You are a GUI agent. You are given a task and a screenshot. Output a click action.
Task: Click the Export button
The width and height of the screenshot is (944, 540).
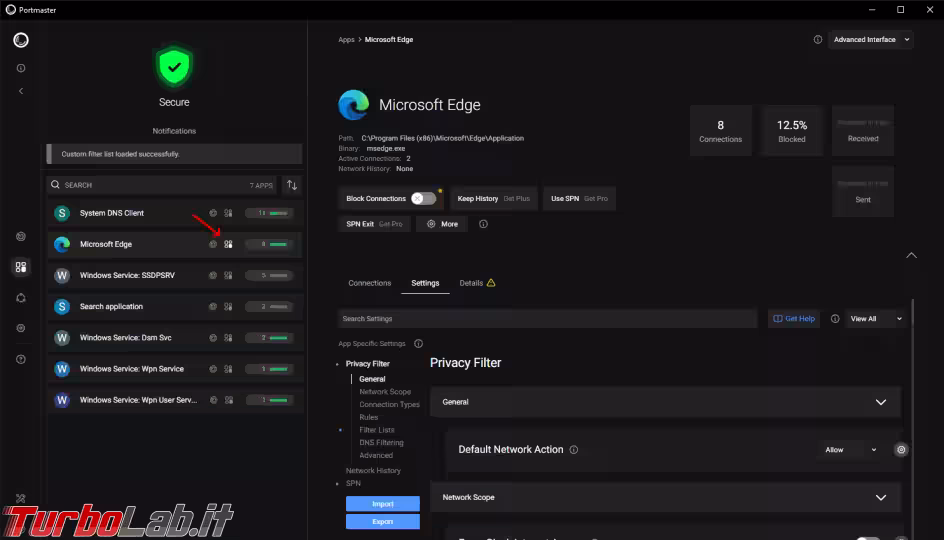[x=382, y=522]
